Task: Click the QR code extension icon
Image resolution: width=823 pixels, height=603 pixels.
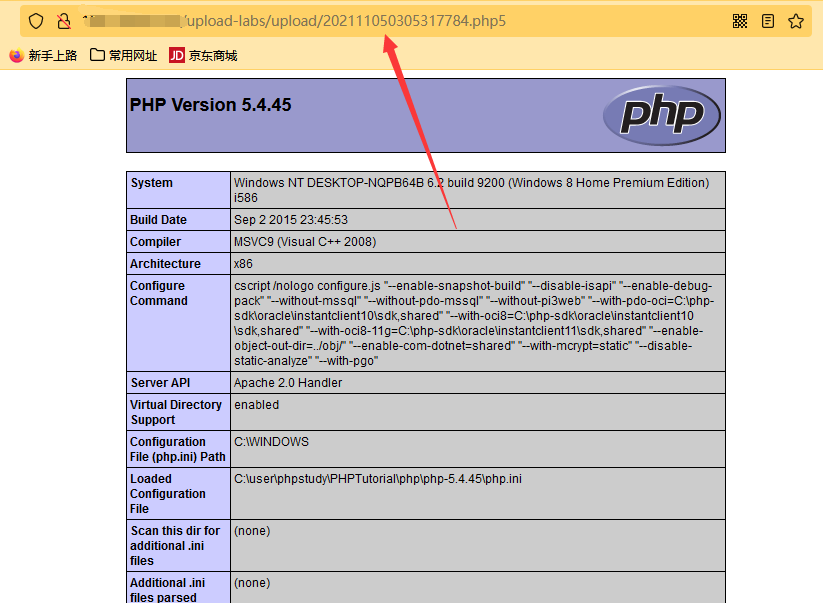Action: pyautogui.click(x=740, y=20)
